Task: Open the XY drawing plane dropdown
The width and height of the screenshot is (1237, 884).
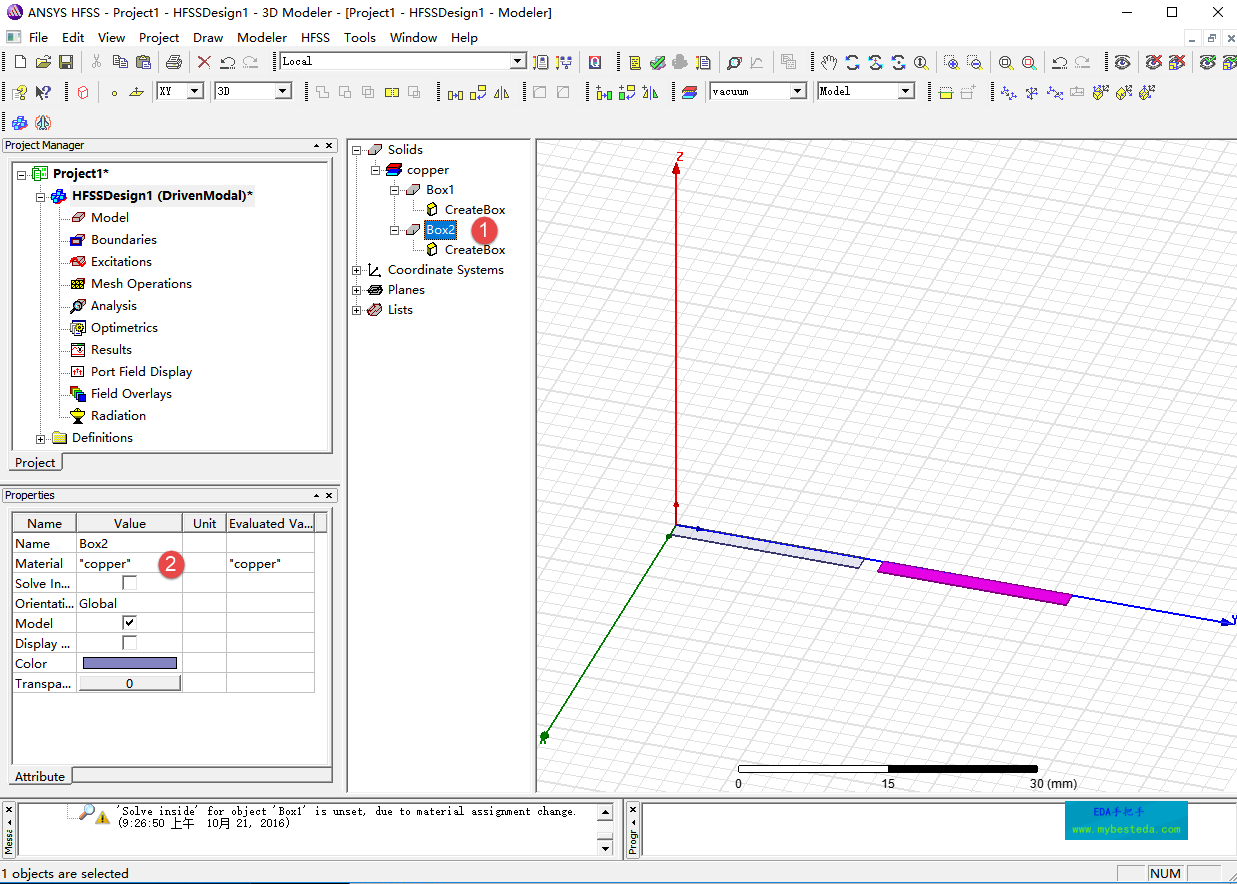Action: coord(194,91)
